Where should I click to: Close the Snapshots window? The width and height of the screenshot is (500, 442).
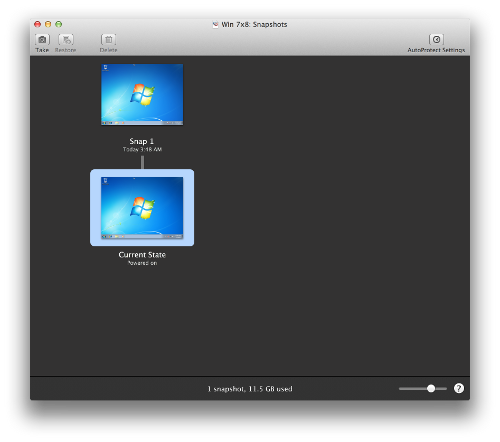[37, 24]
